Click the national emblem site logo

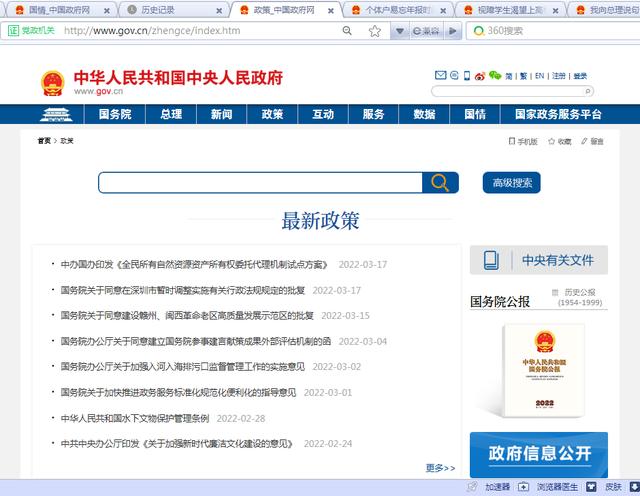pyautogui.click(x=52, y=82)
